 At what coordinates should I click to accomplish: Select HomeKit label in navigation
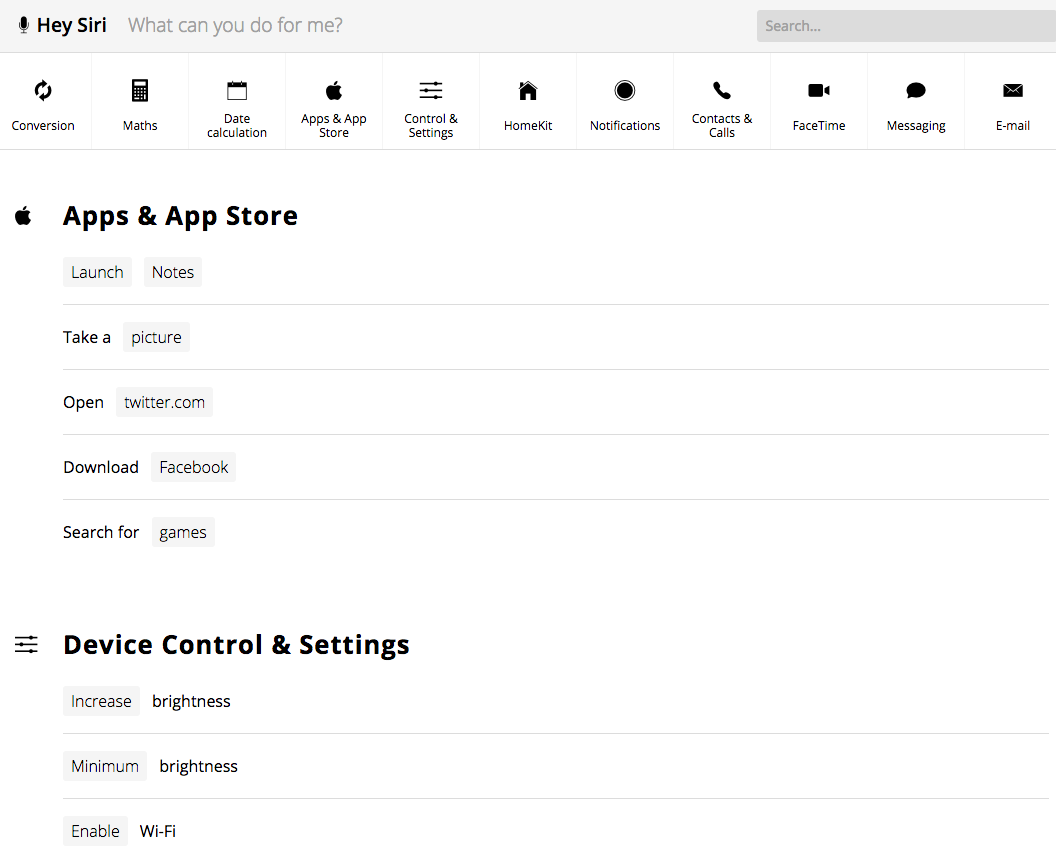[528, 126]
